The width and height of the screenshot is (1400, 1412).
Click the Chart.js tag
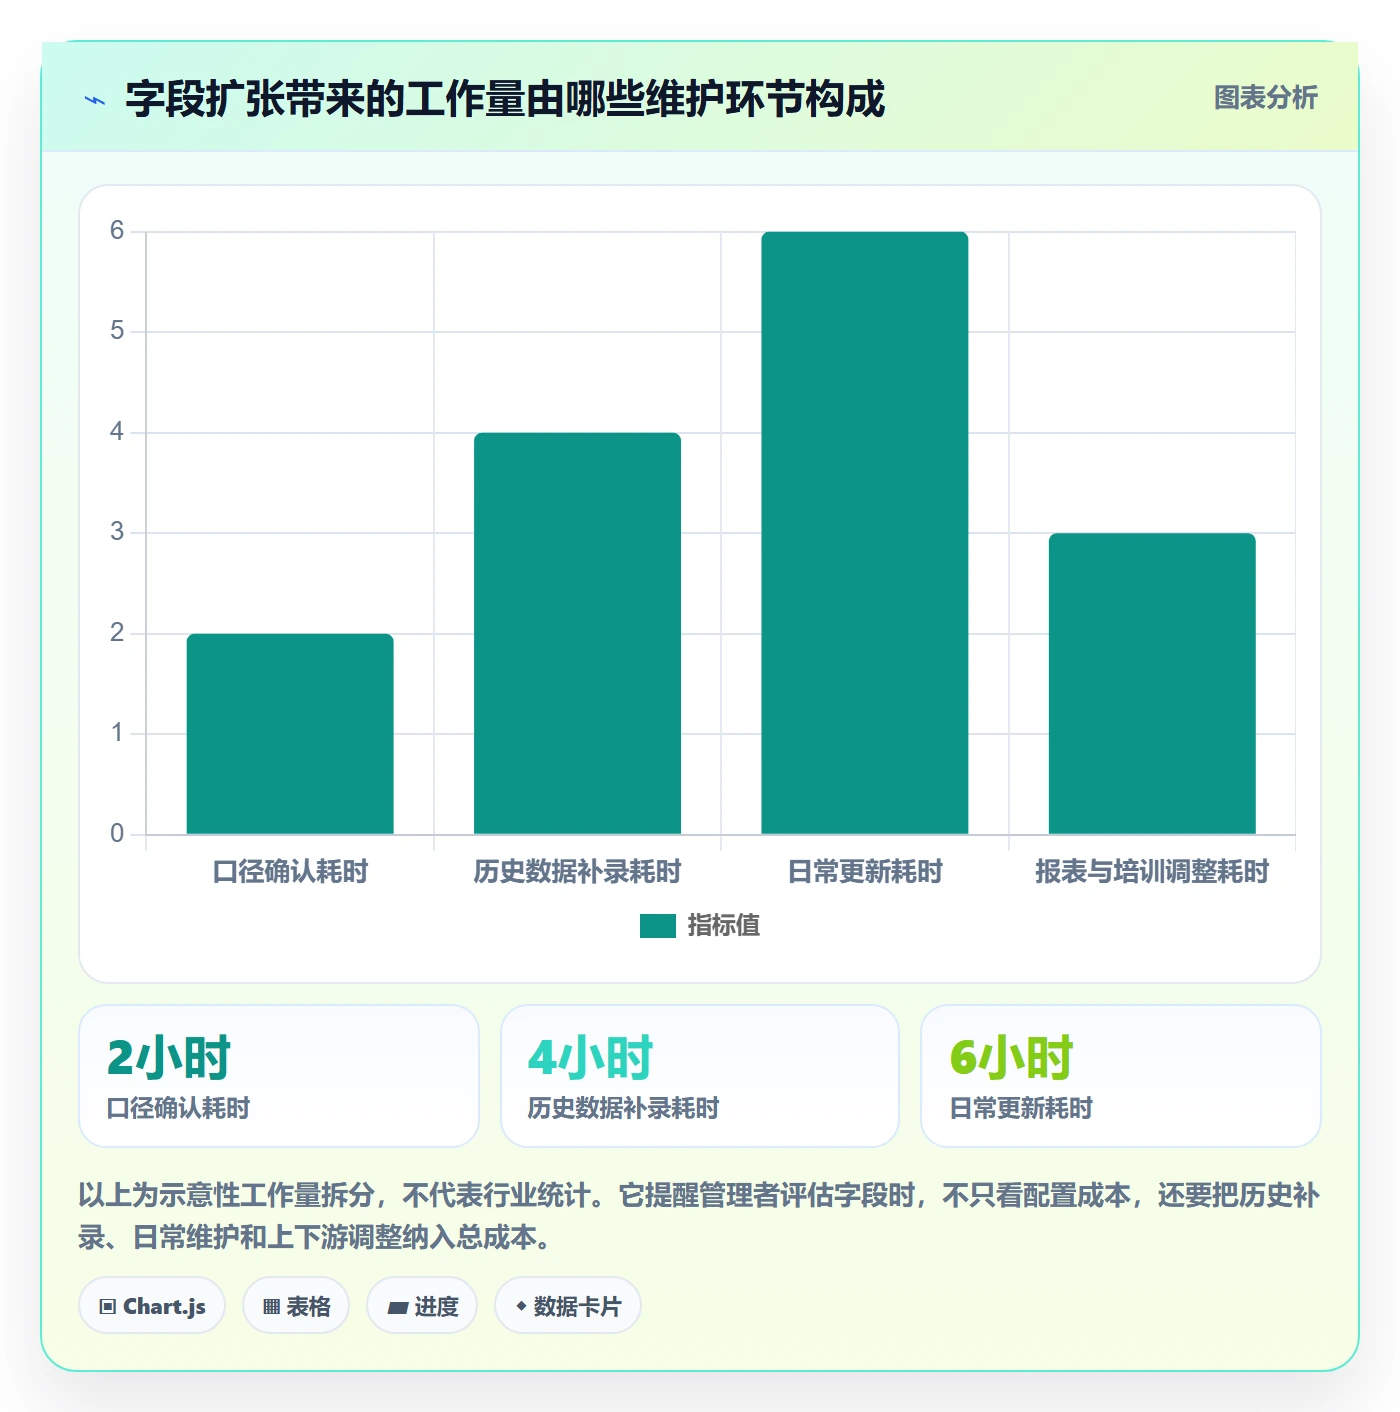(x=152, y=1306)
